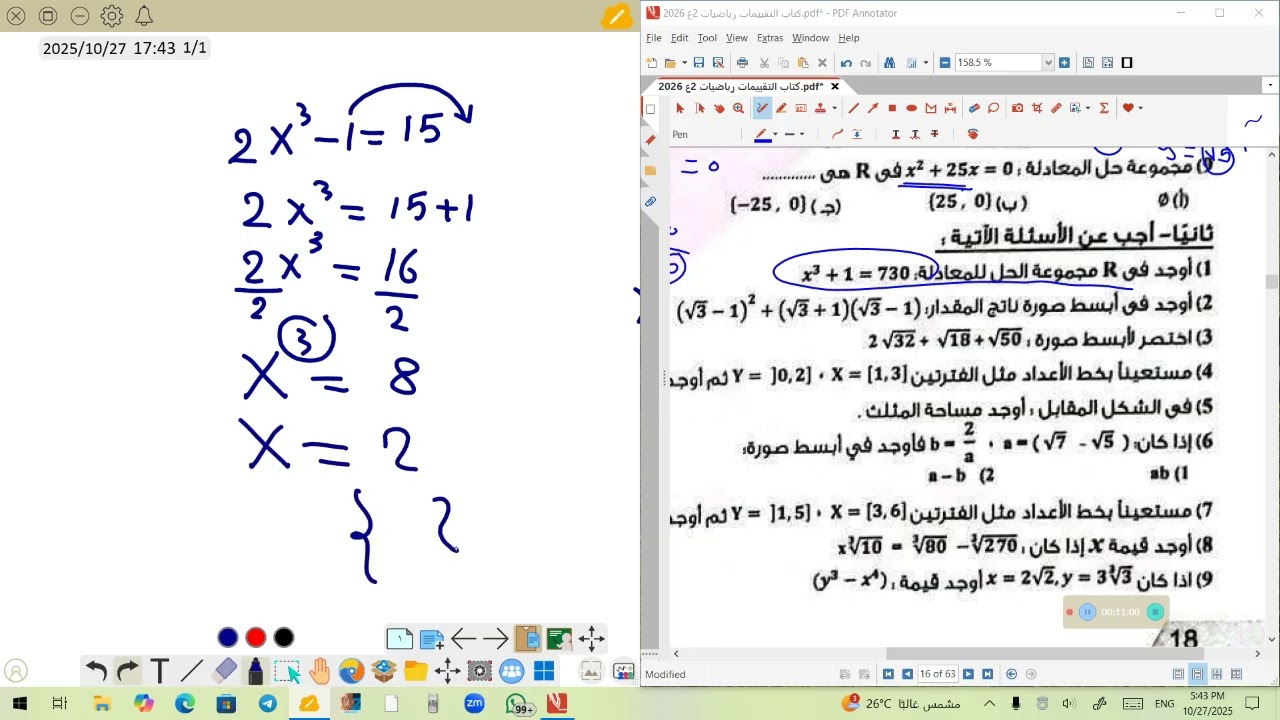Stop the screen recording
The image size is (1280, 720).
[1155, 612]
